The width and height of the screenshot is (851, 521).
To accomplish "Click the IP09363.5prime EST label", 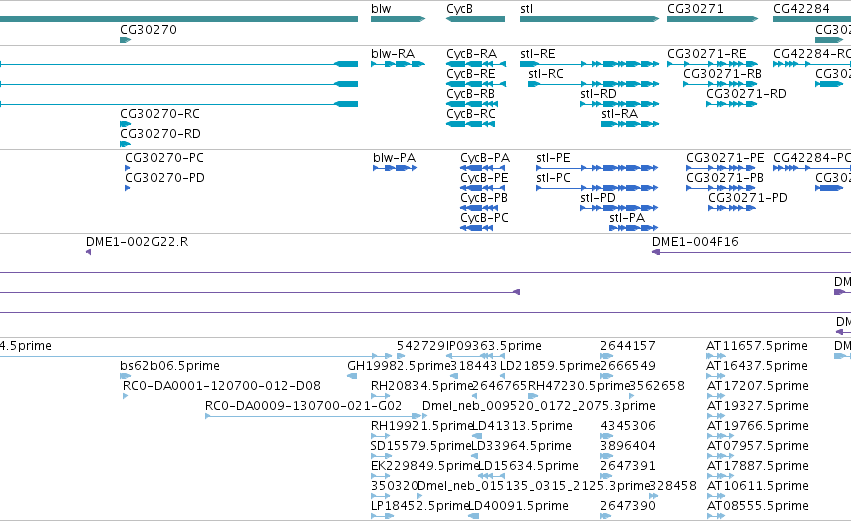I will click(x=493, y=346).
